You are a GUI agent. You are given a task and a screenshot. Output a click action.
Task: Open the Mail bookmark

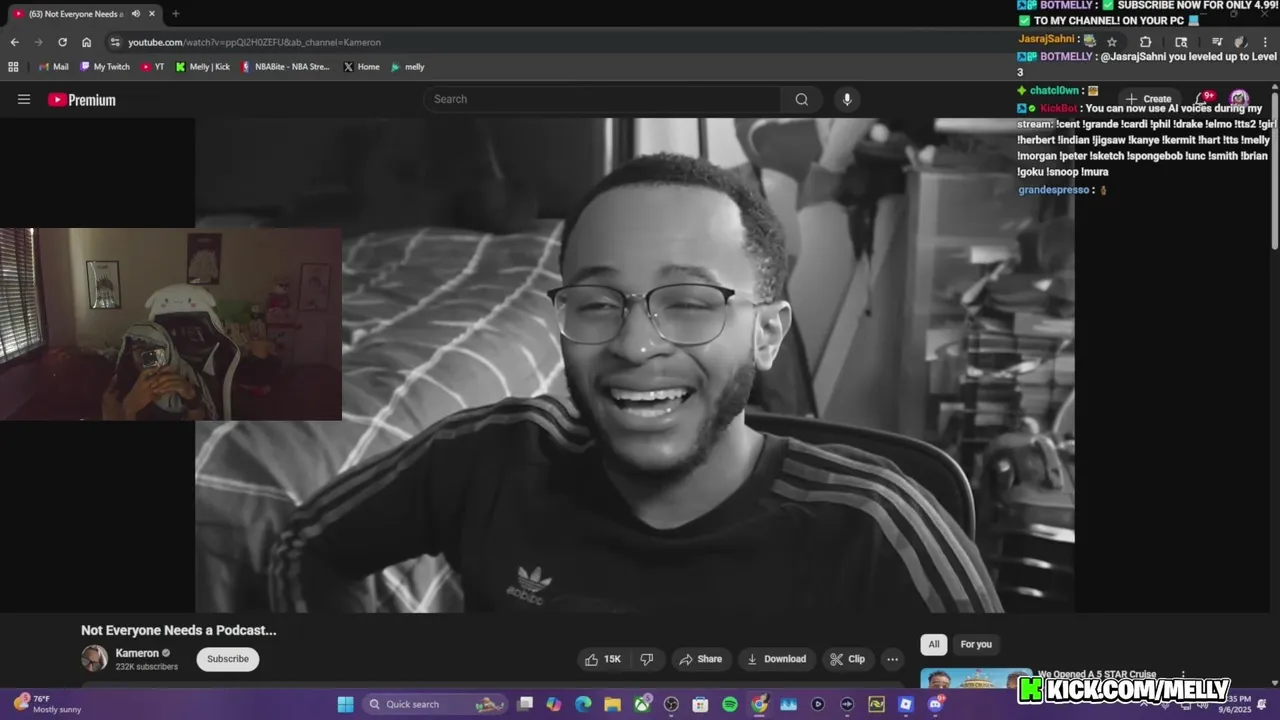pos(53,67)
